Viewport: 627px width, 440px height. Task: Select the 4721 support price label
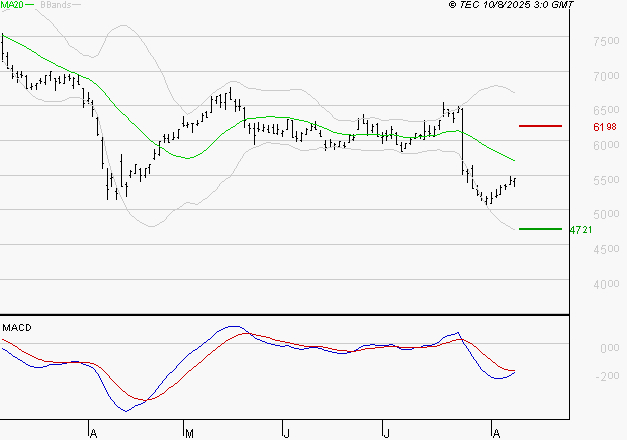pyautogui.click(x=580, y=229)
